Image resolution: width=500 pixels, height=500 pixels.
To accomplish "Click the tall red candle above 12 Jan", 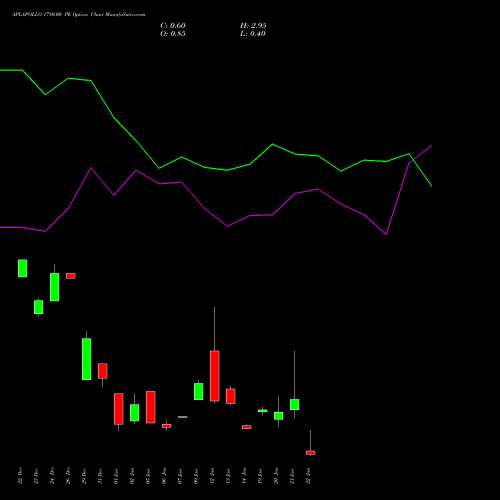I will tap(215, 376).
